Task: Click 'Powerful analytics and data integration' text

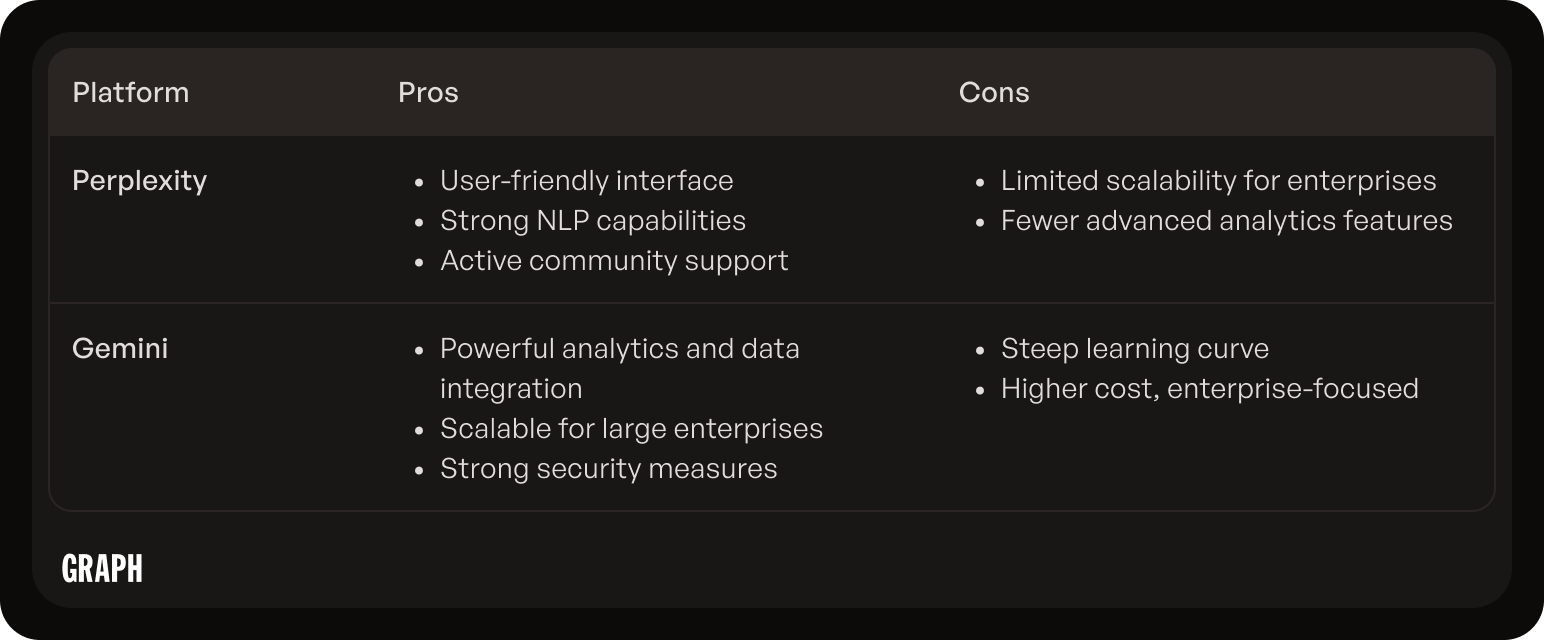Action: 620,369
